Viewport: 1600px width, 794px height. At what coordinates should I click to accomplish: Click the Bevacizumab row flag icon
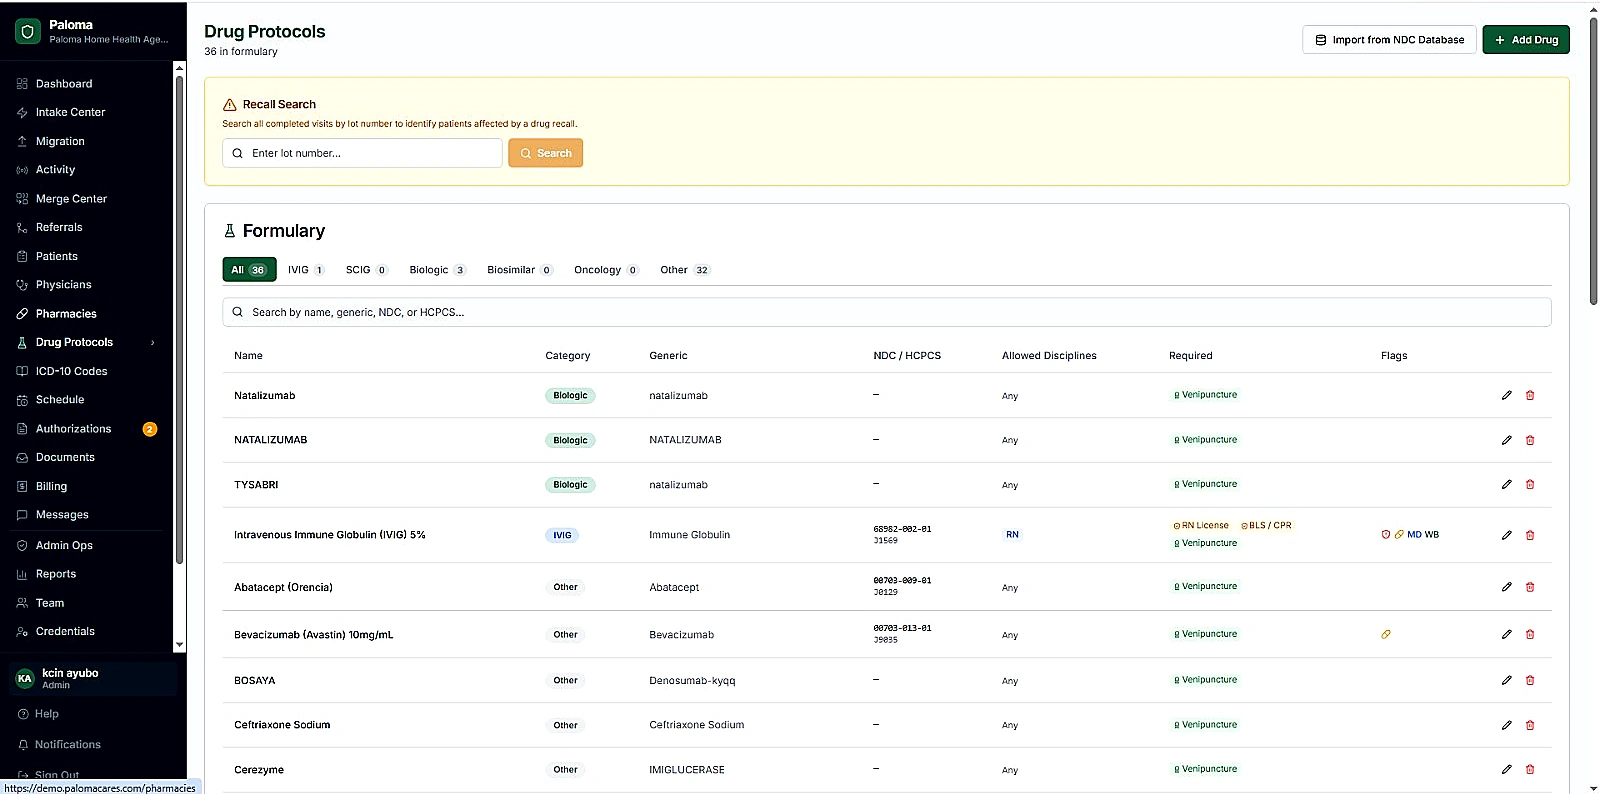tap(1386, 634)
